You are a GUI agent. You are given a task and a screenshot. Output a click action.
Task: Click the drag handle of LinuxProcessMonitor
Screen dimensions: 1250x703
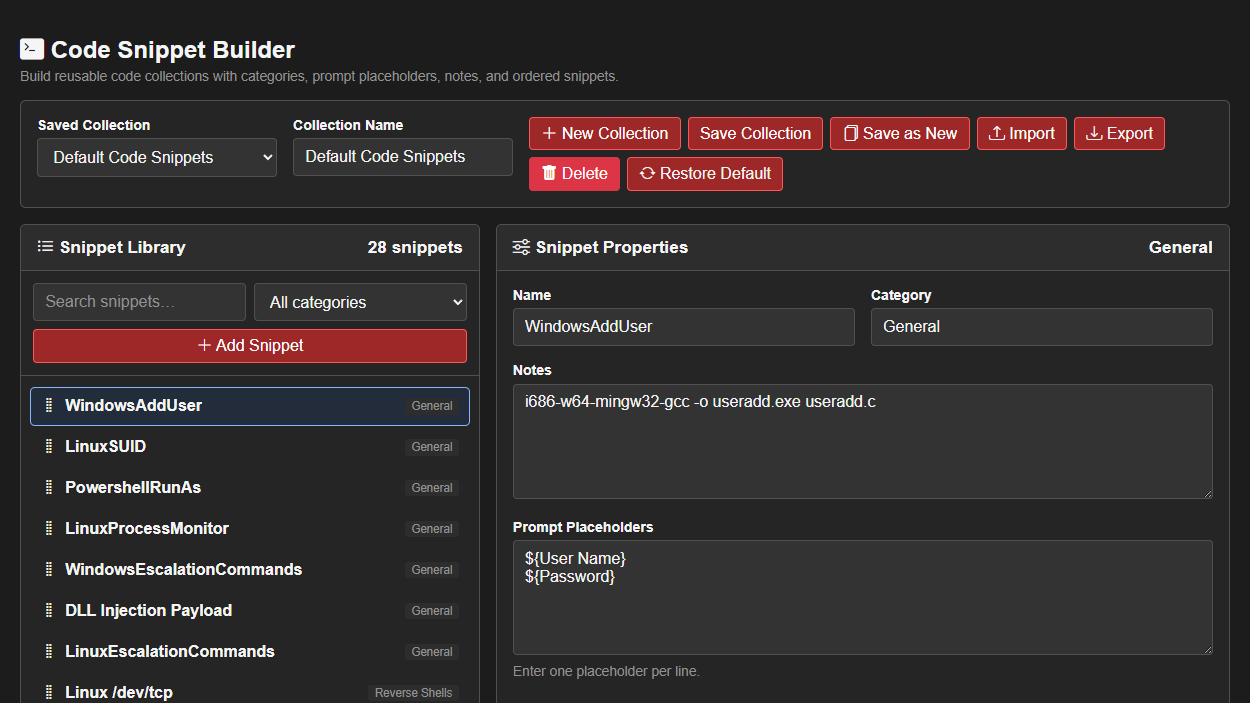tap(49, 529)
